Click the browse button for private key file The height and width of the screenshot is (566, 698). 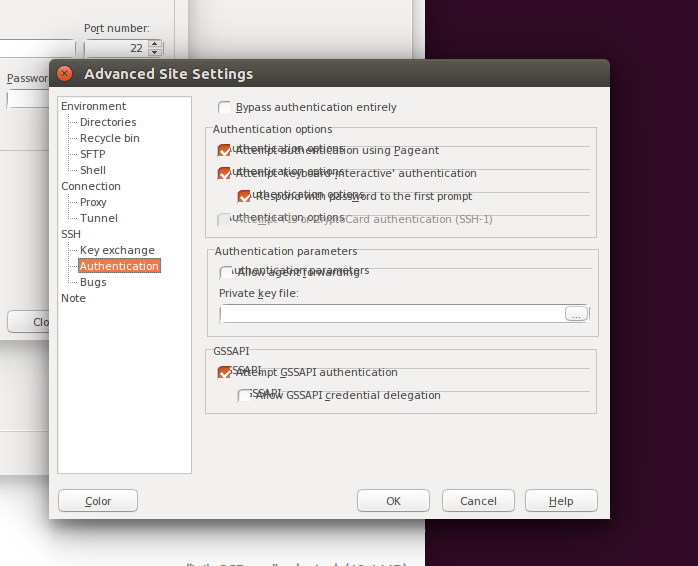tap(575, 314)
